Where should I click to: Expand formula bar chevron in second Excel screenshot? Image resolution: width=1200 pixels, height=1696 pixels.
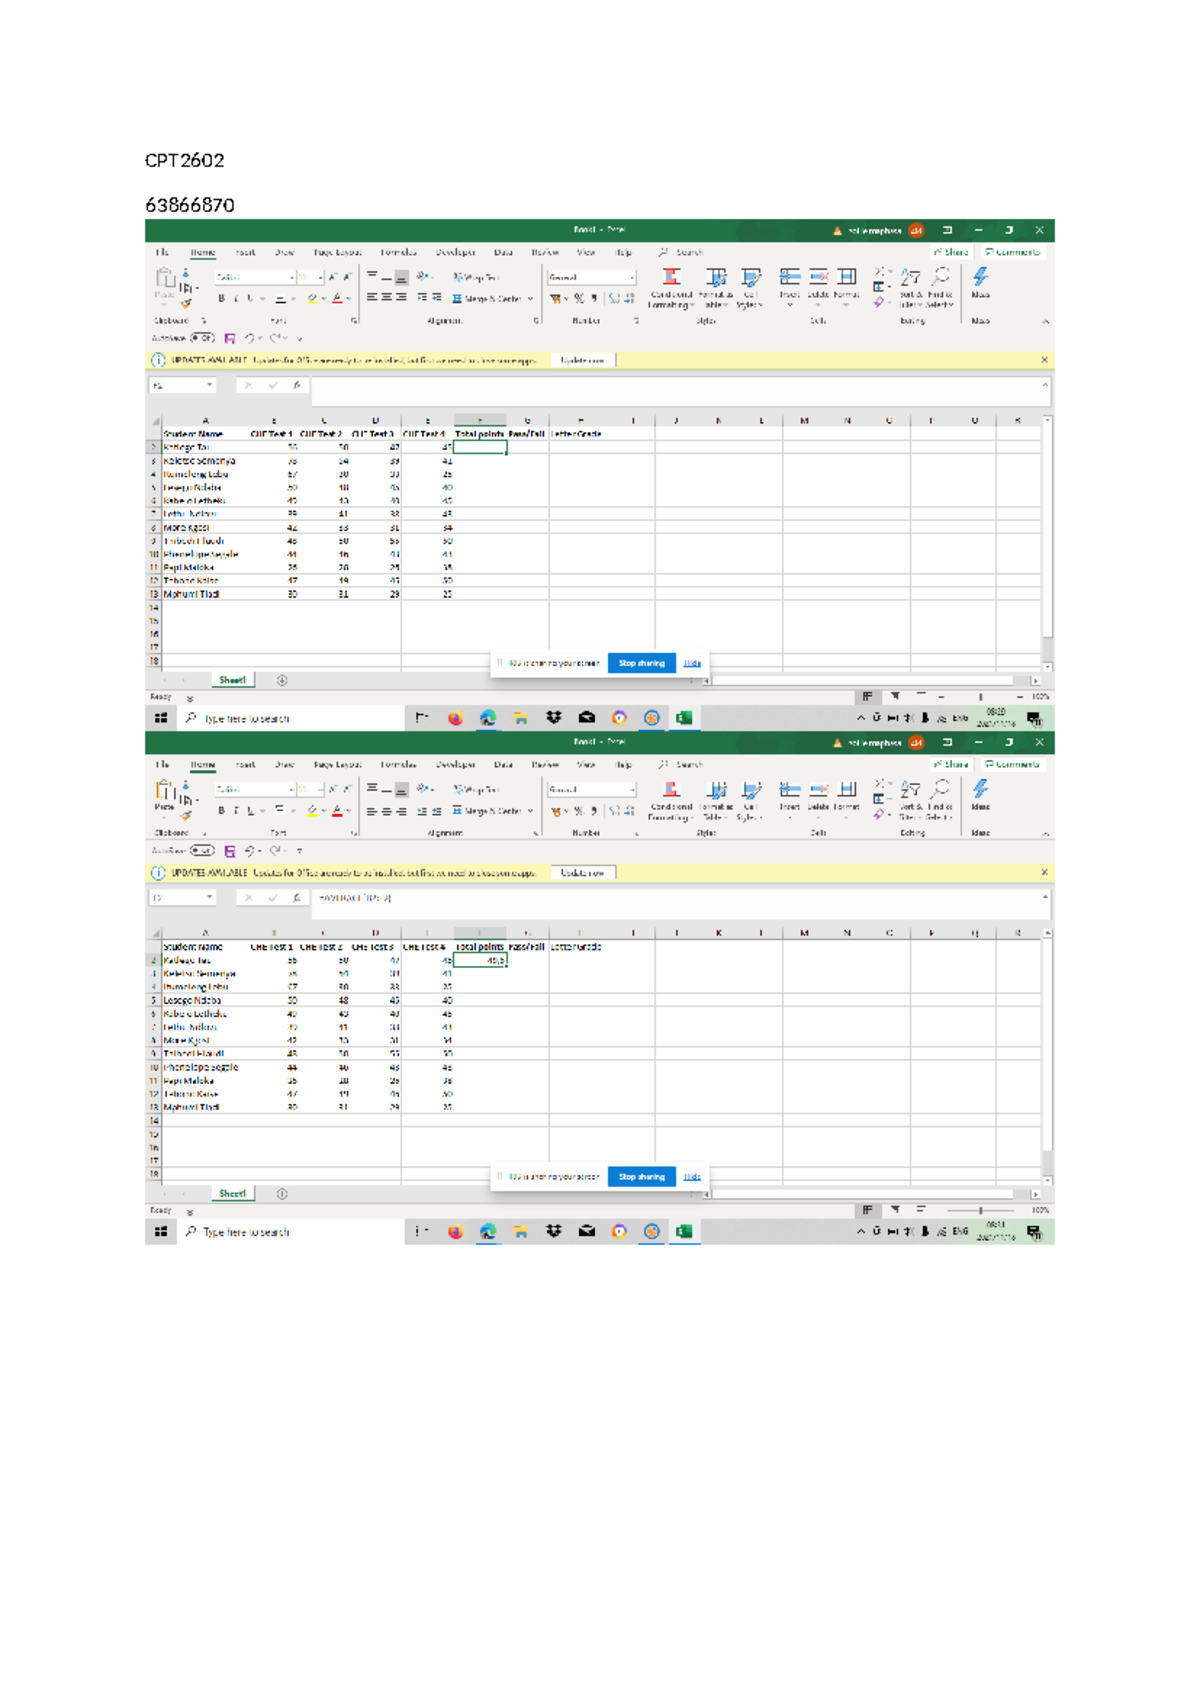(x=1045, y=896)
